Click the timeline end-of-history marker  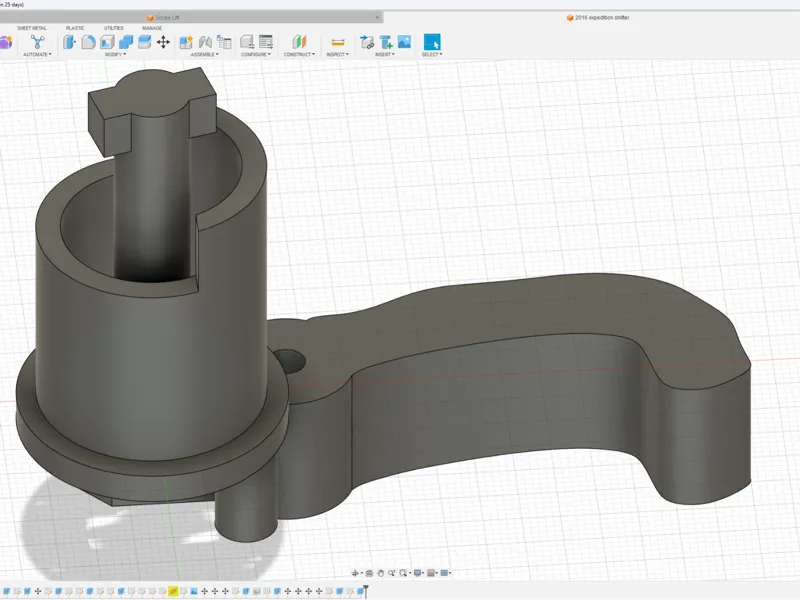coord(366,591)
